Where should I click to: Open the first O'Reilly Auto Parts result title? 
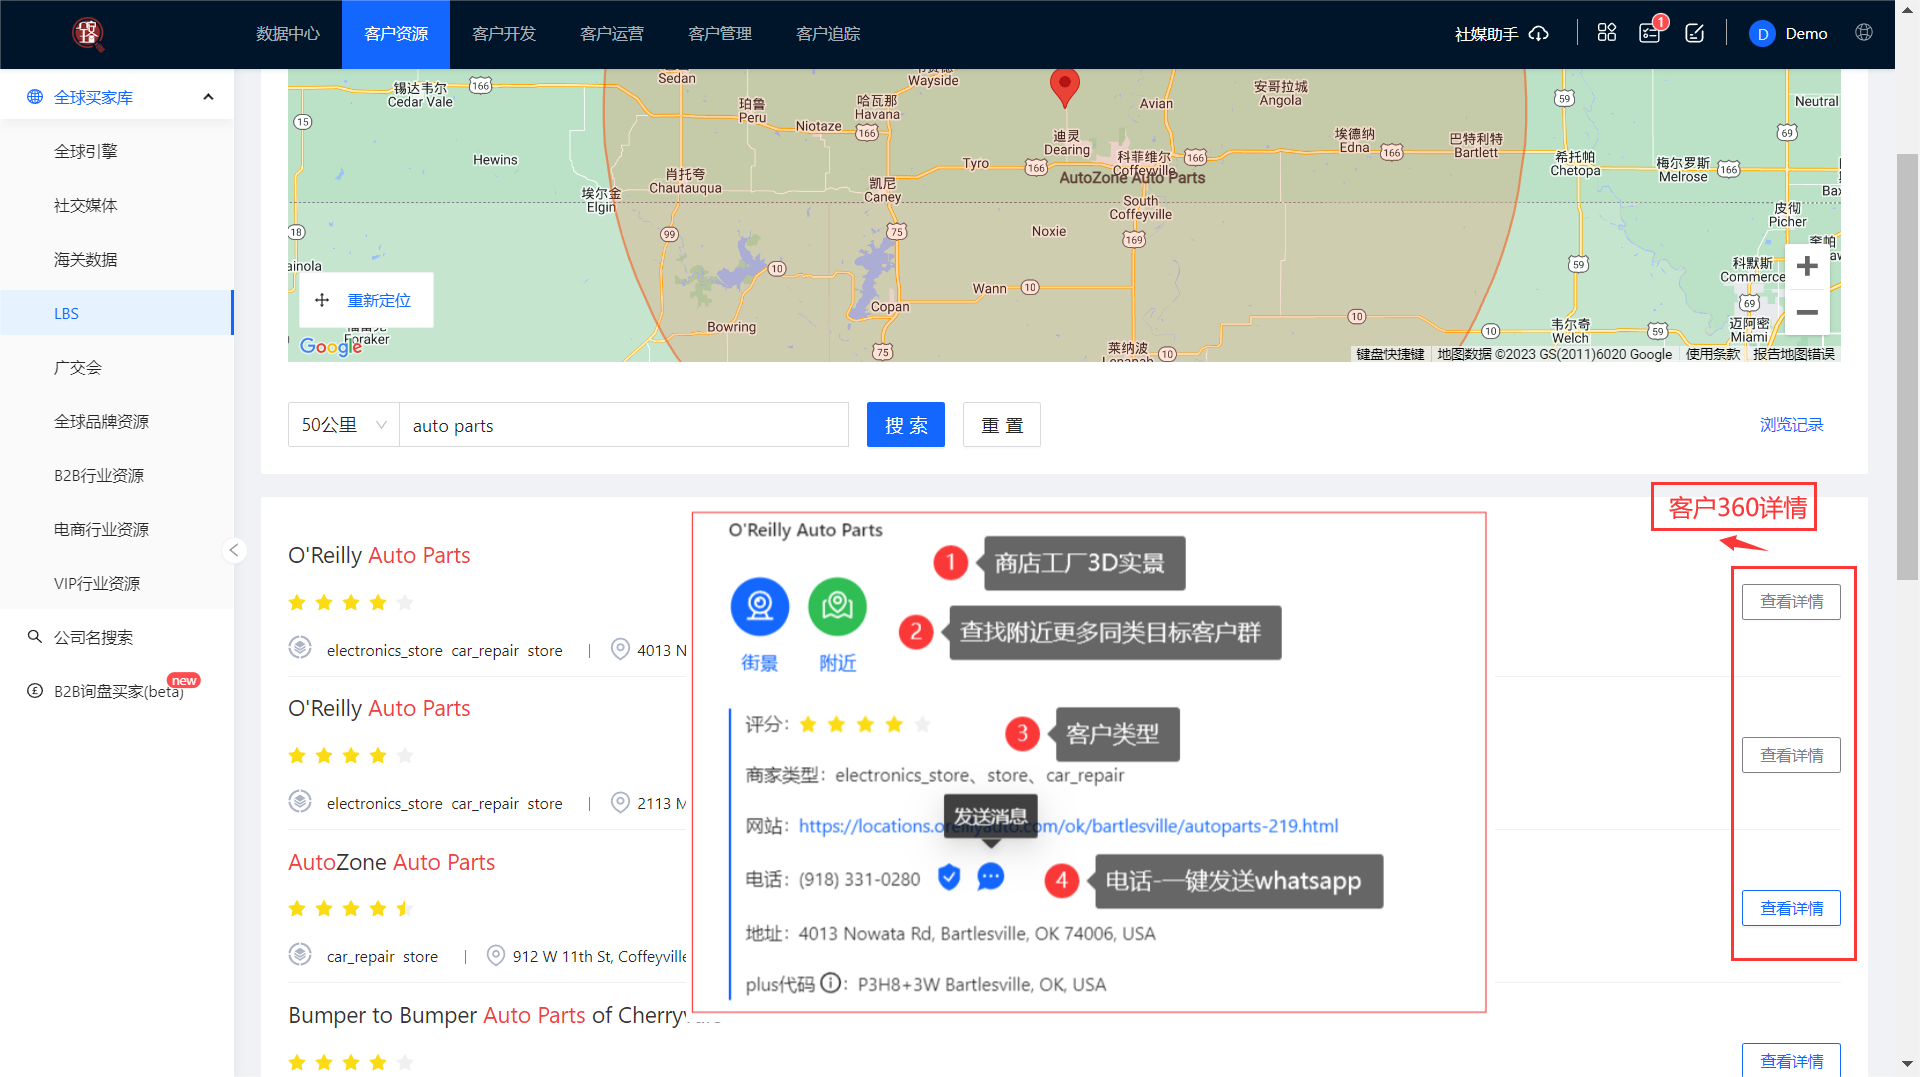(x=379, y=555)
